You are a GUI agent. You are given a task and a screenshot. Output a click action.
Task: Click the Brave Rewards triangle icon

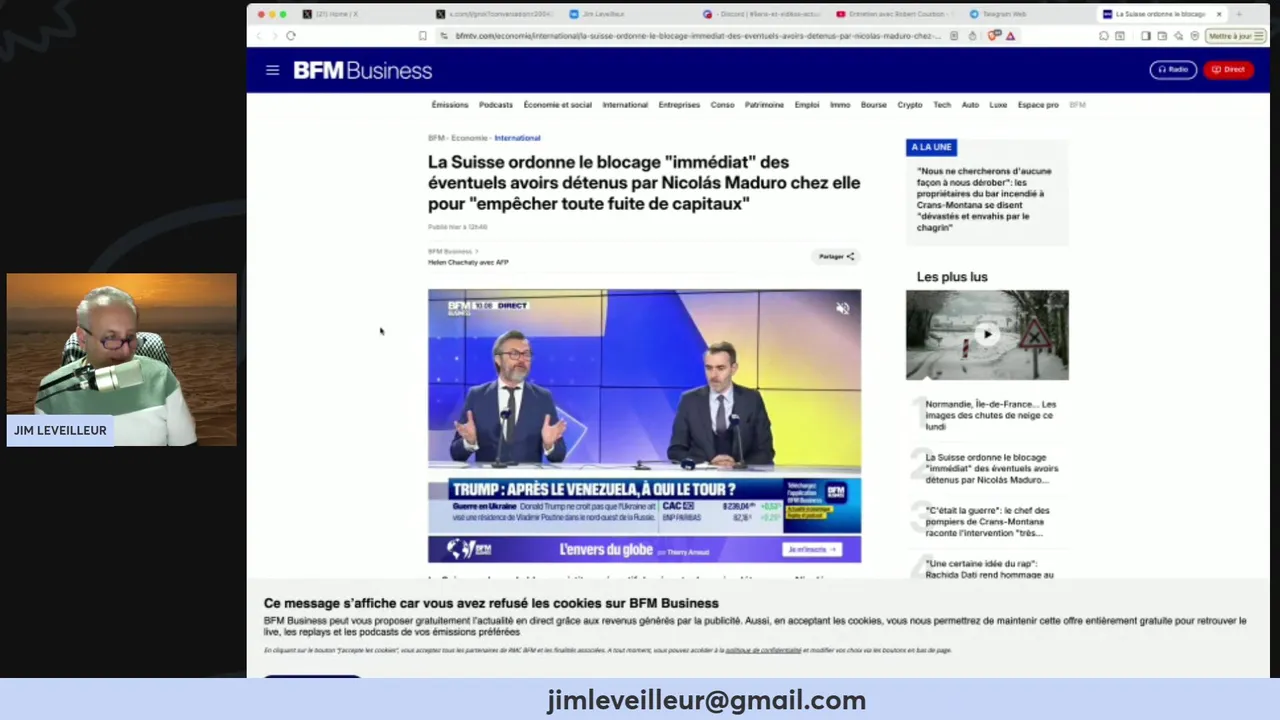click(1010, 36)
